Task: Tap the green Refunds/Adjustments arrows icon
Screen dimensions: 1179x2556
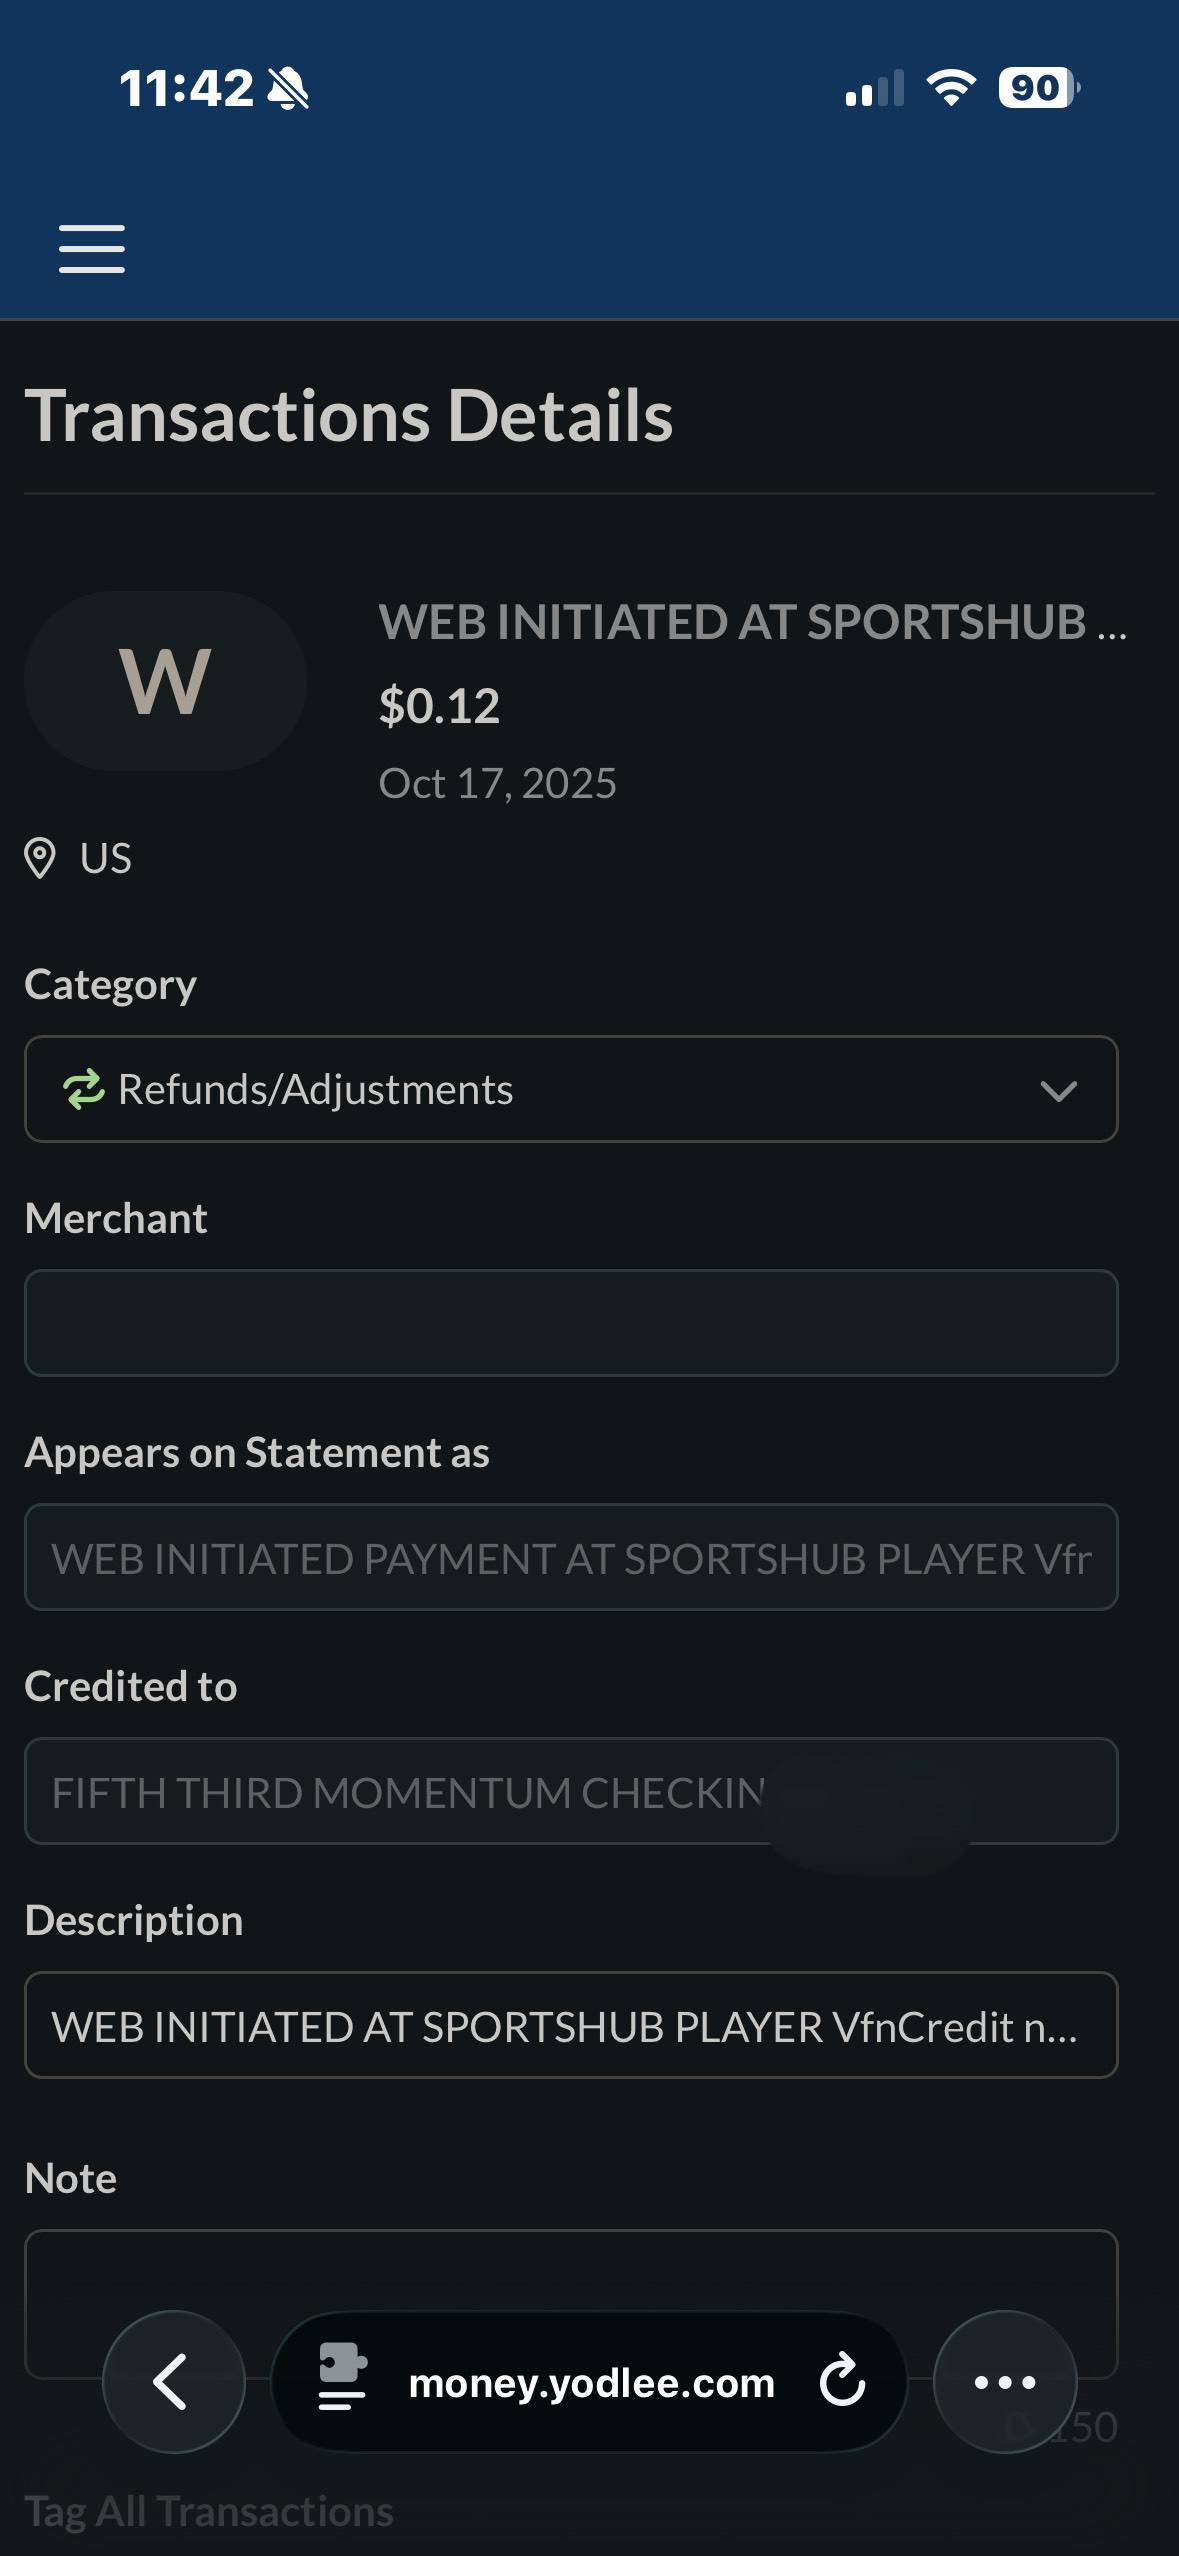Action: (x=84, y=1089)
